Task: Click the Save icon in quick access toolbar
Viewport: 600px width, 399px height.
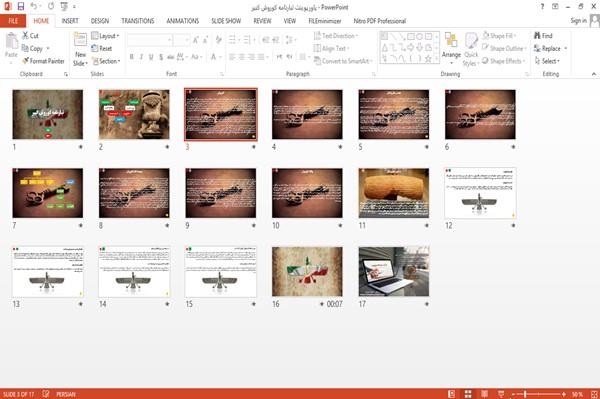Action: 21,6
